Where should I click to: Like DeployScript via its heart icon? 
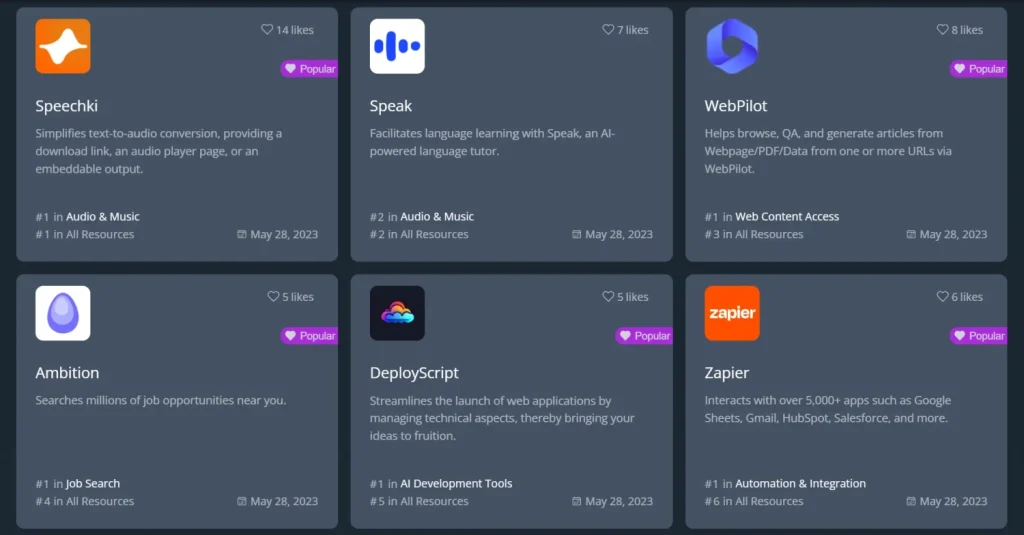click(x=608, y=297)
